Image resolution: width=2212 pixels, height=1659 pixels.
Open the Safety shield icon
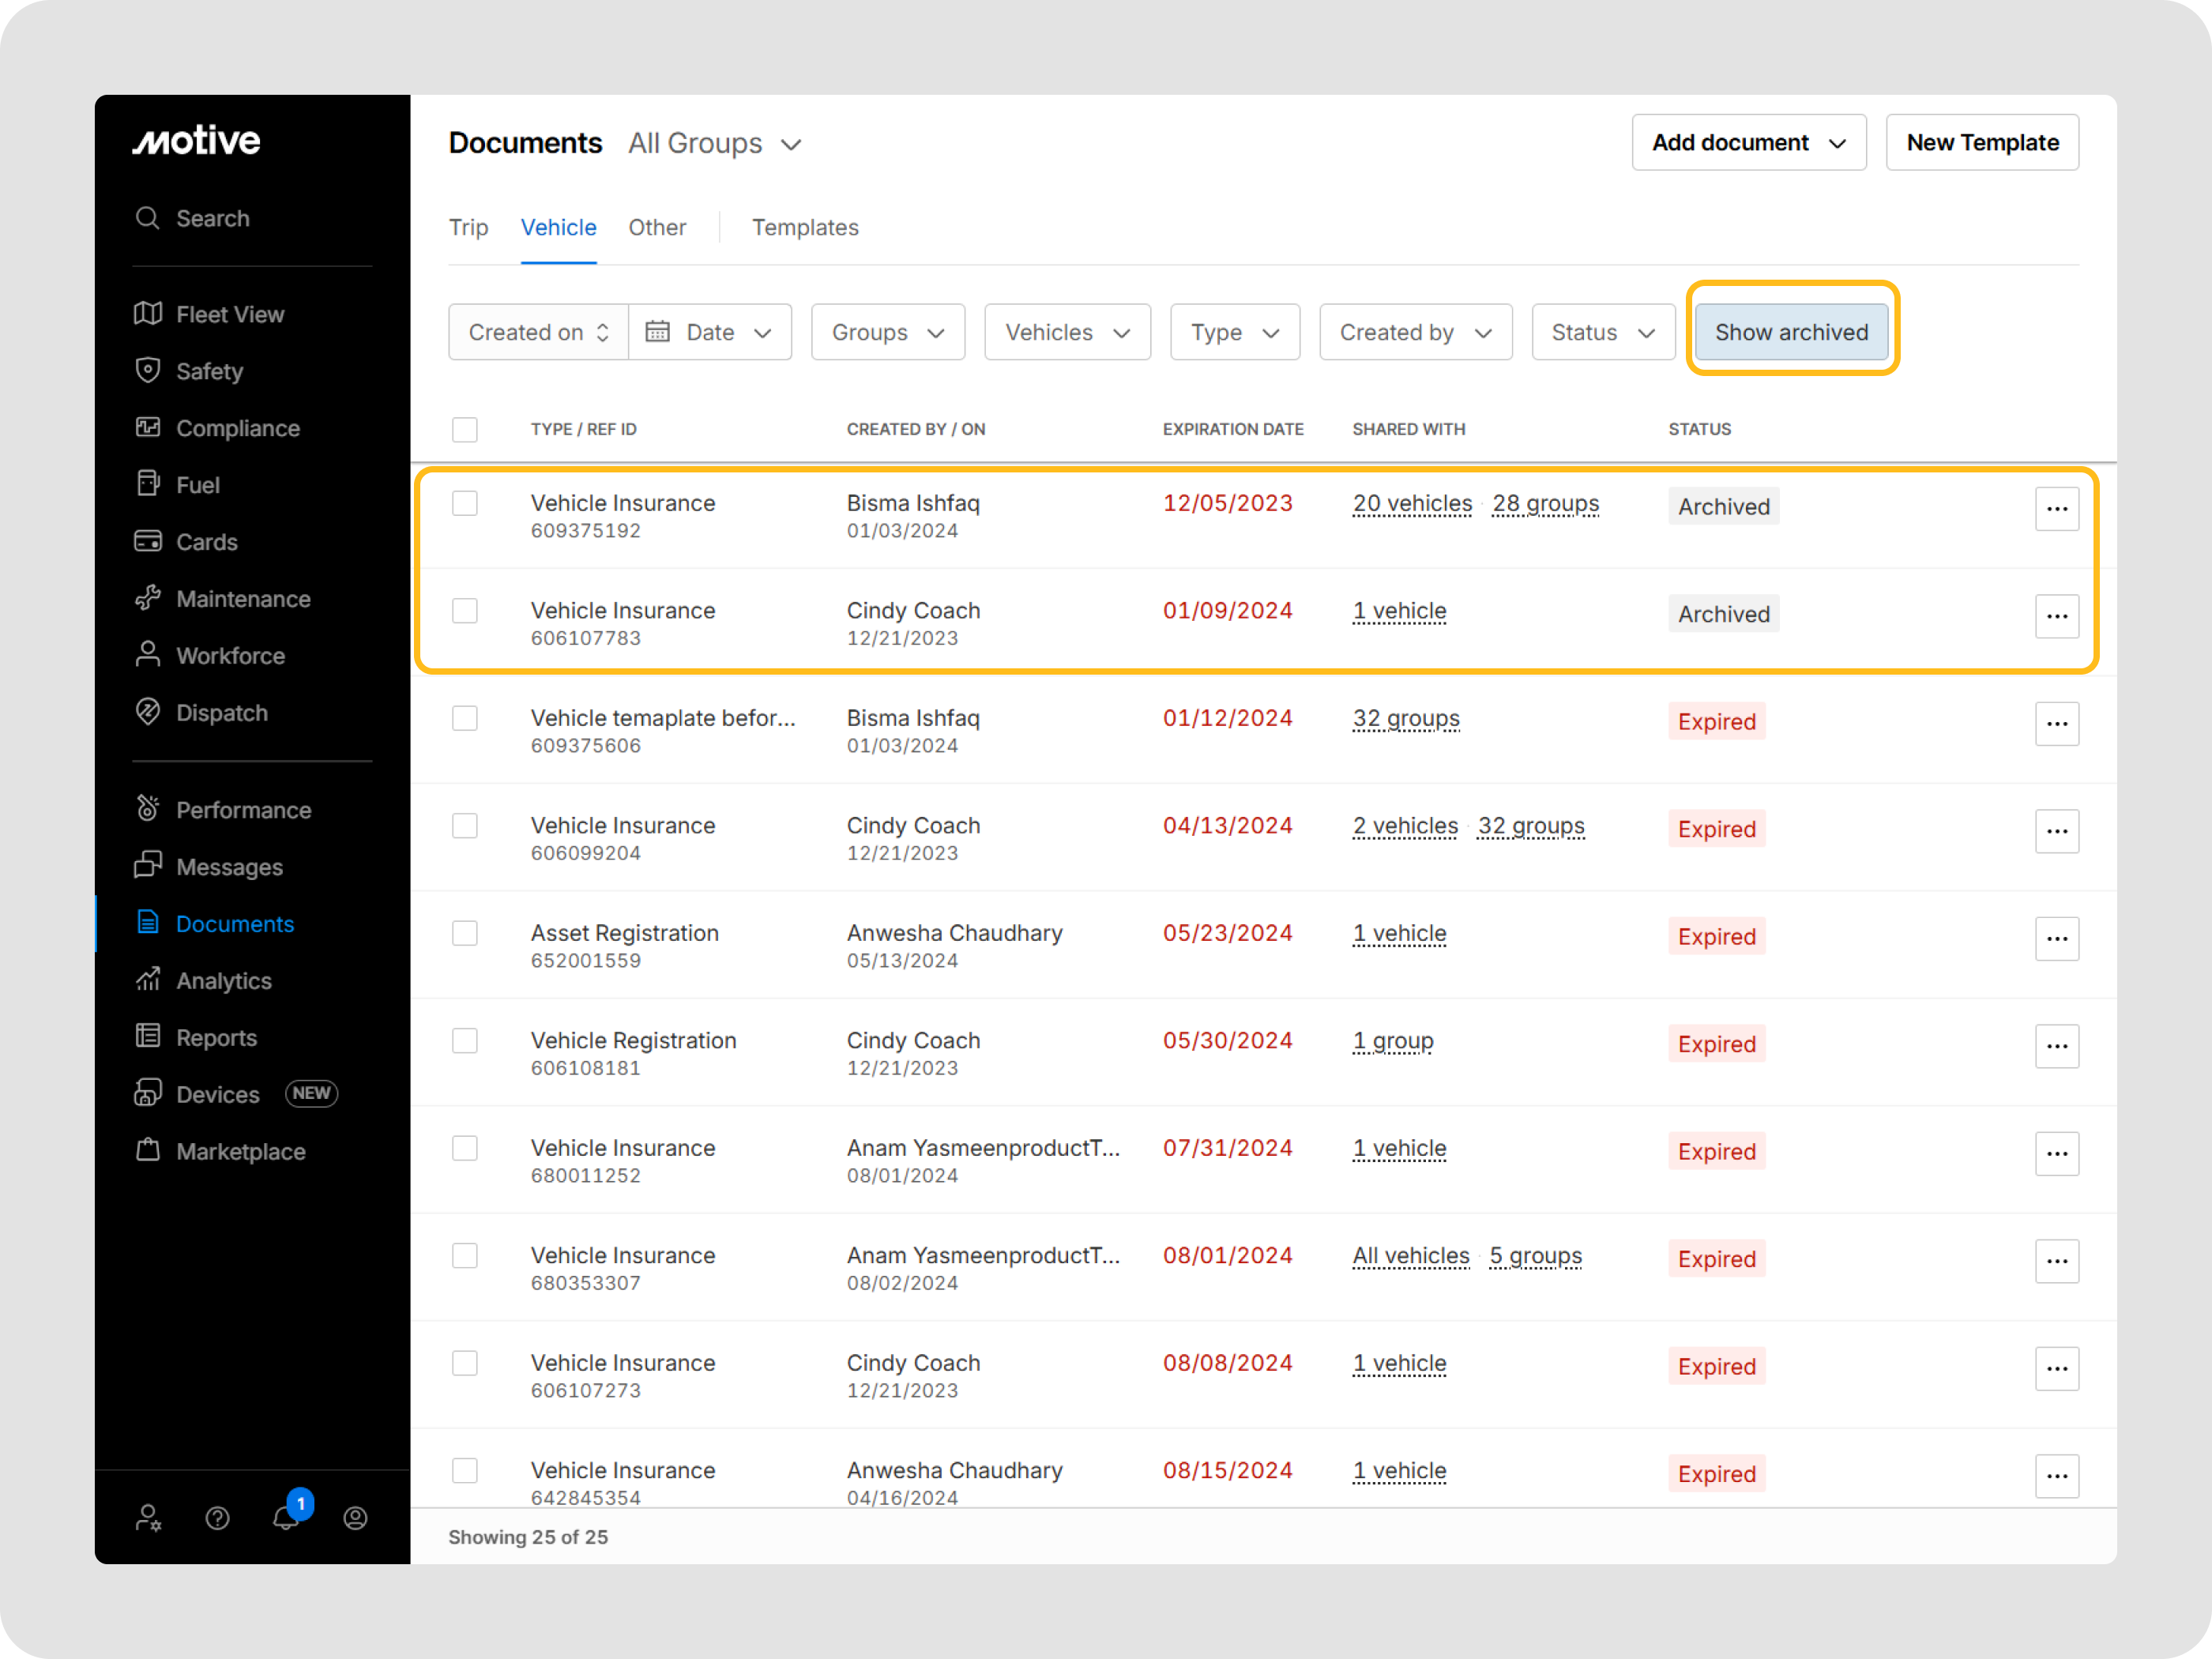pyautogui.click(x=148, y=370)
